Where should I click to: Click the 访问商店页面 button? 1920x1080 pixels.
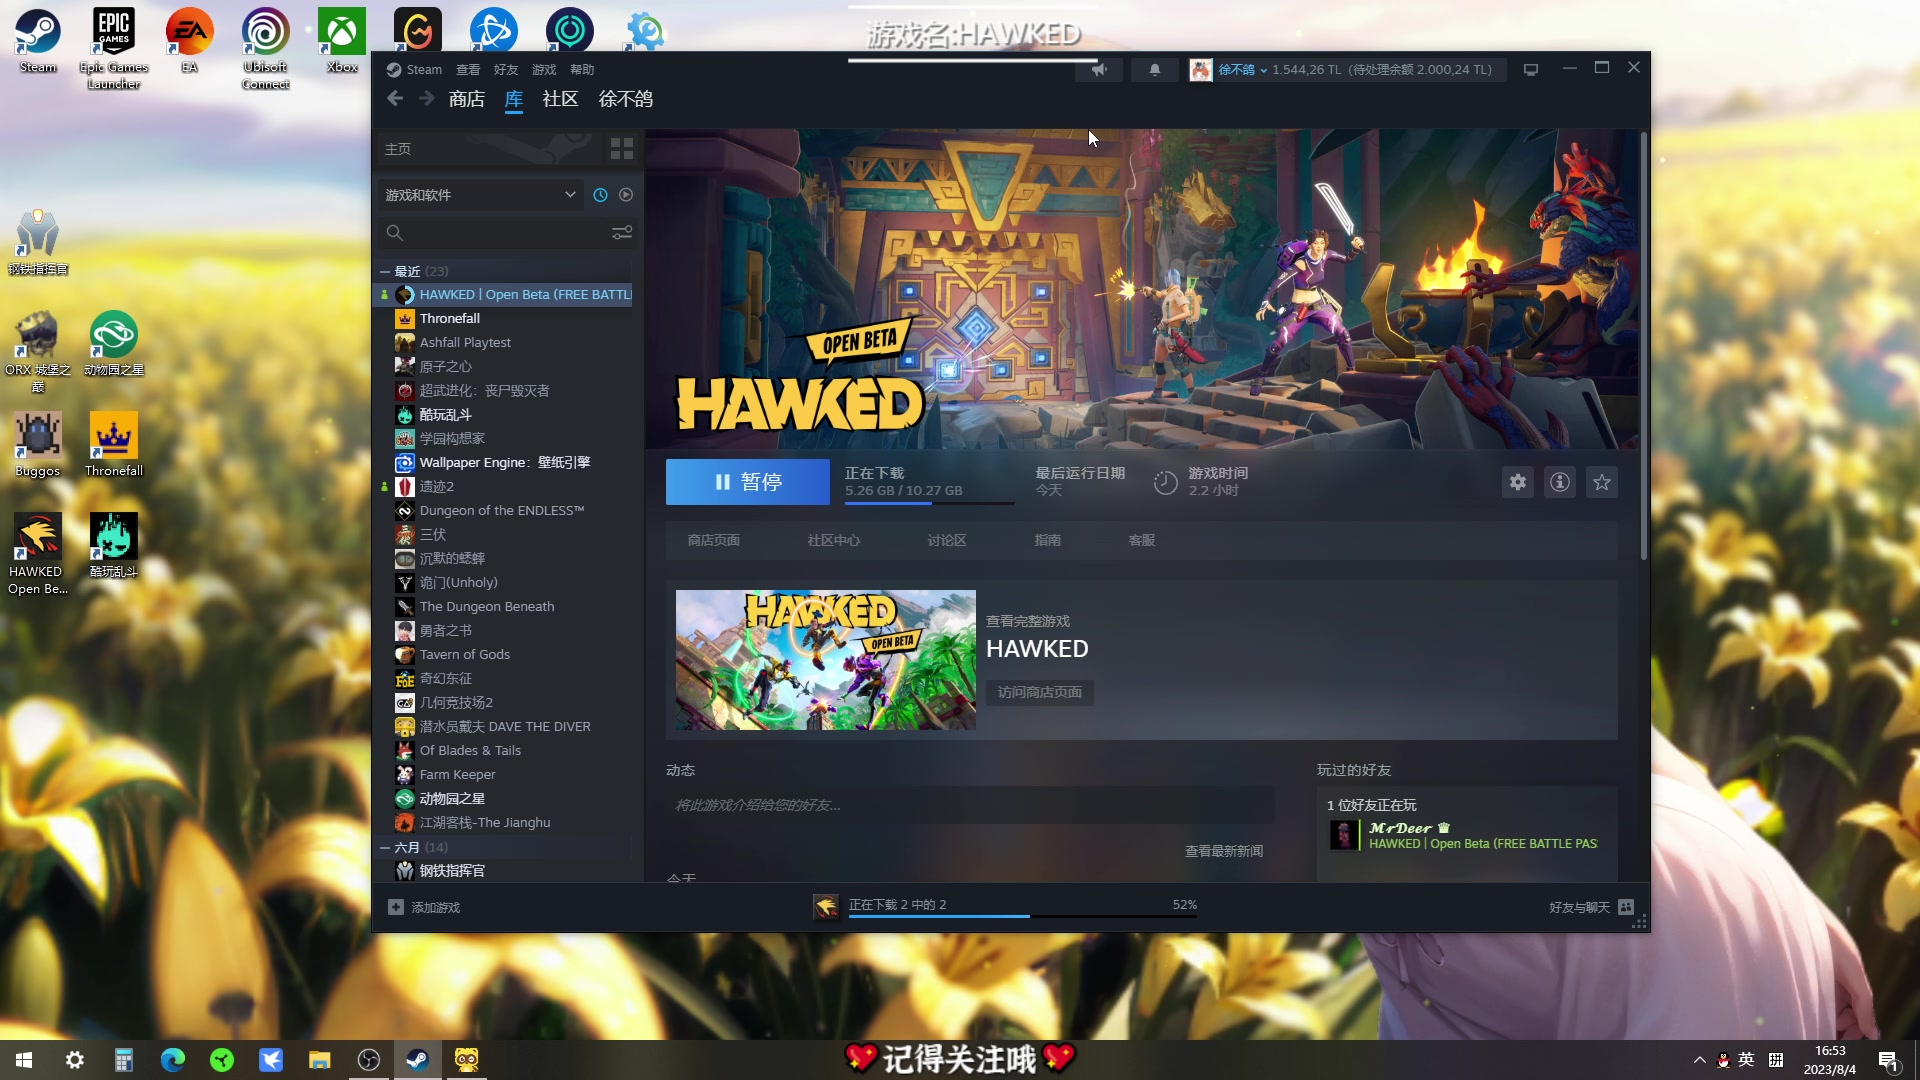pos(1040,692)
